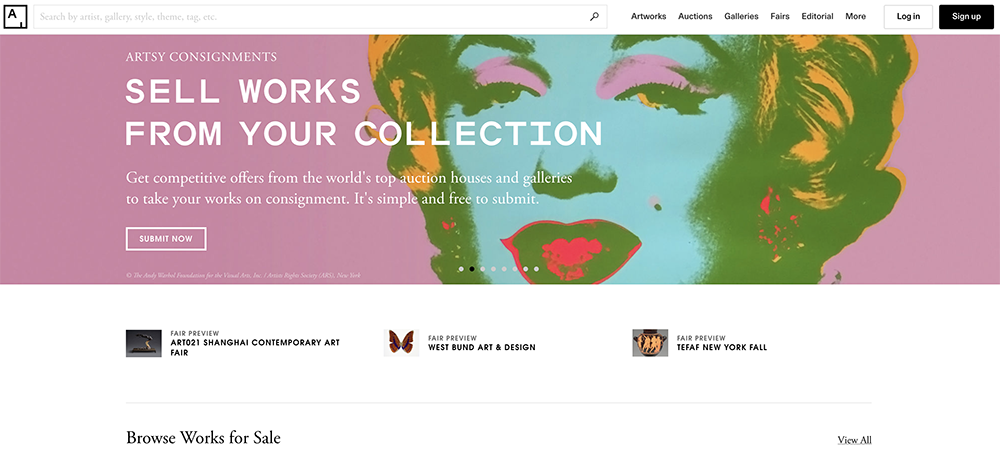Screen dimensions: 1000x464
Task: Click the black Sign up button
Action: click(x=966, y=17)
